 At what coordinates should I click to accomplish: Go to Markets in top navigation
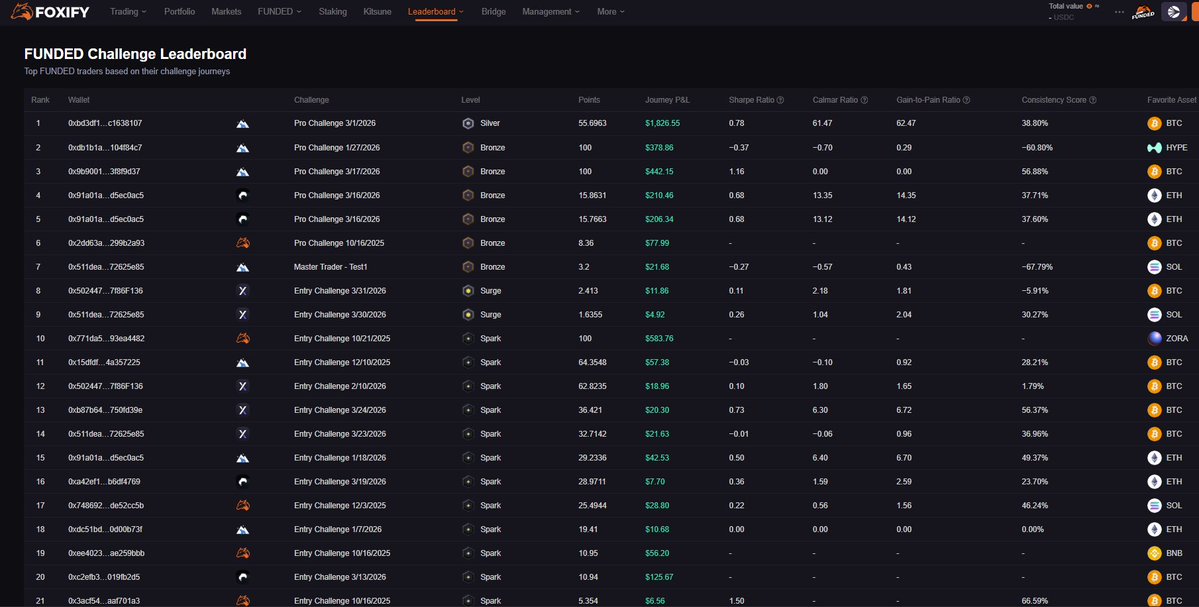click(226, 12)
